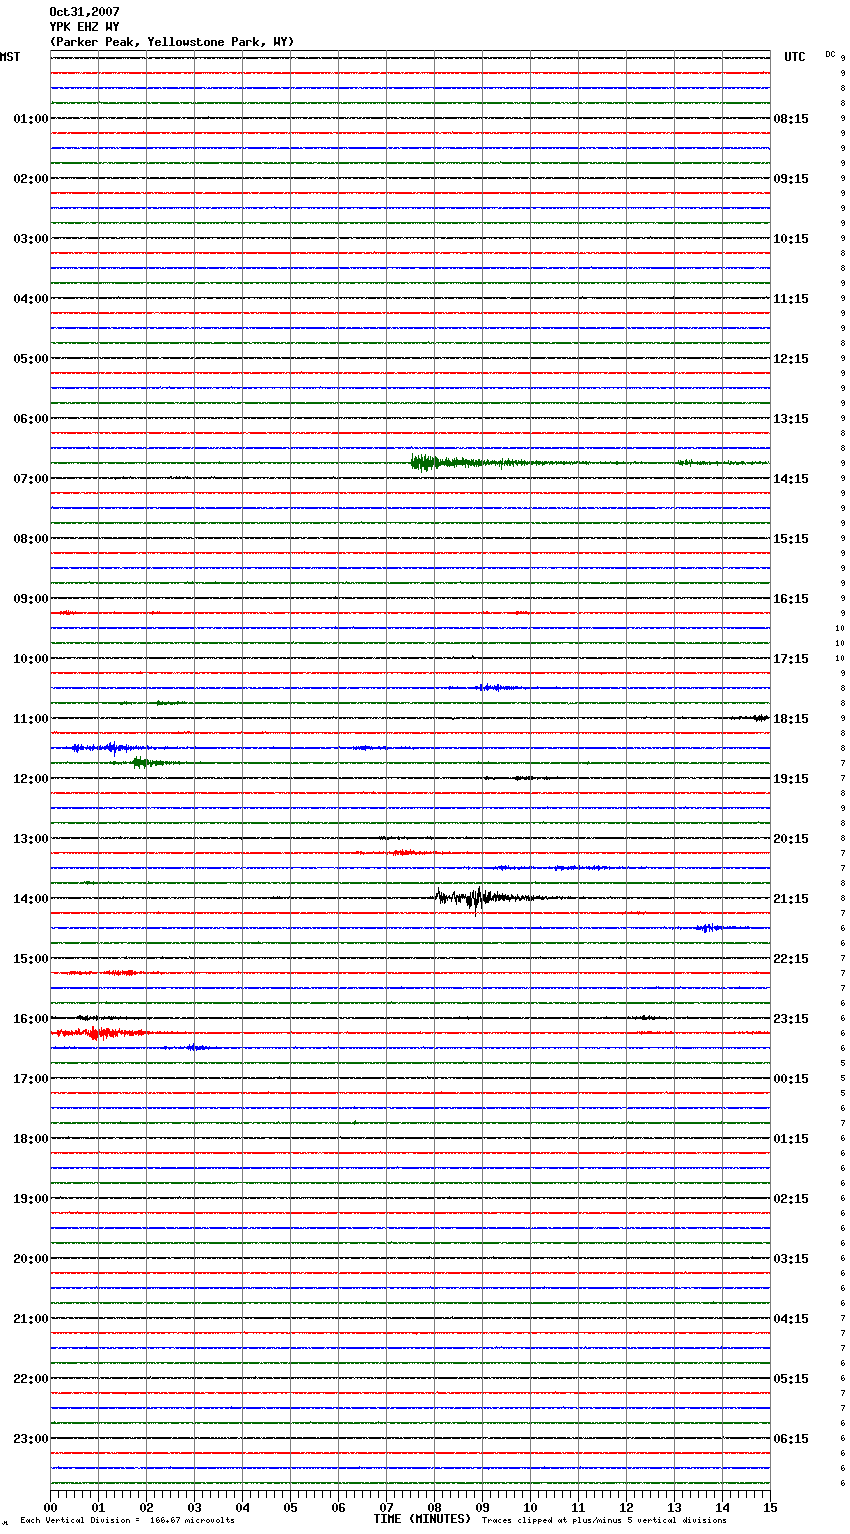
Task: Click the 14:15 UTC time label
Action: click(791, 478)
